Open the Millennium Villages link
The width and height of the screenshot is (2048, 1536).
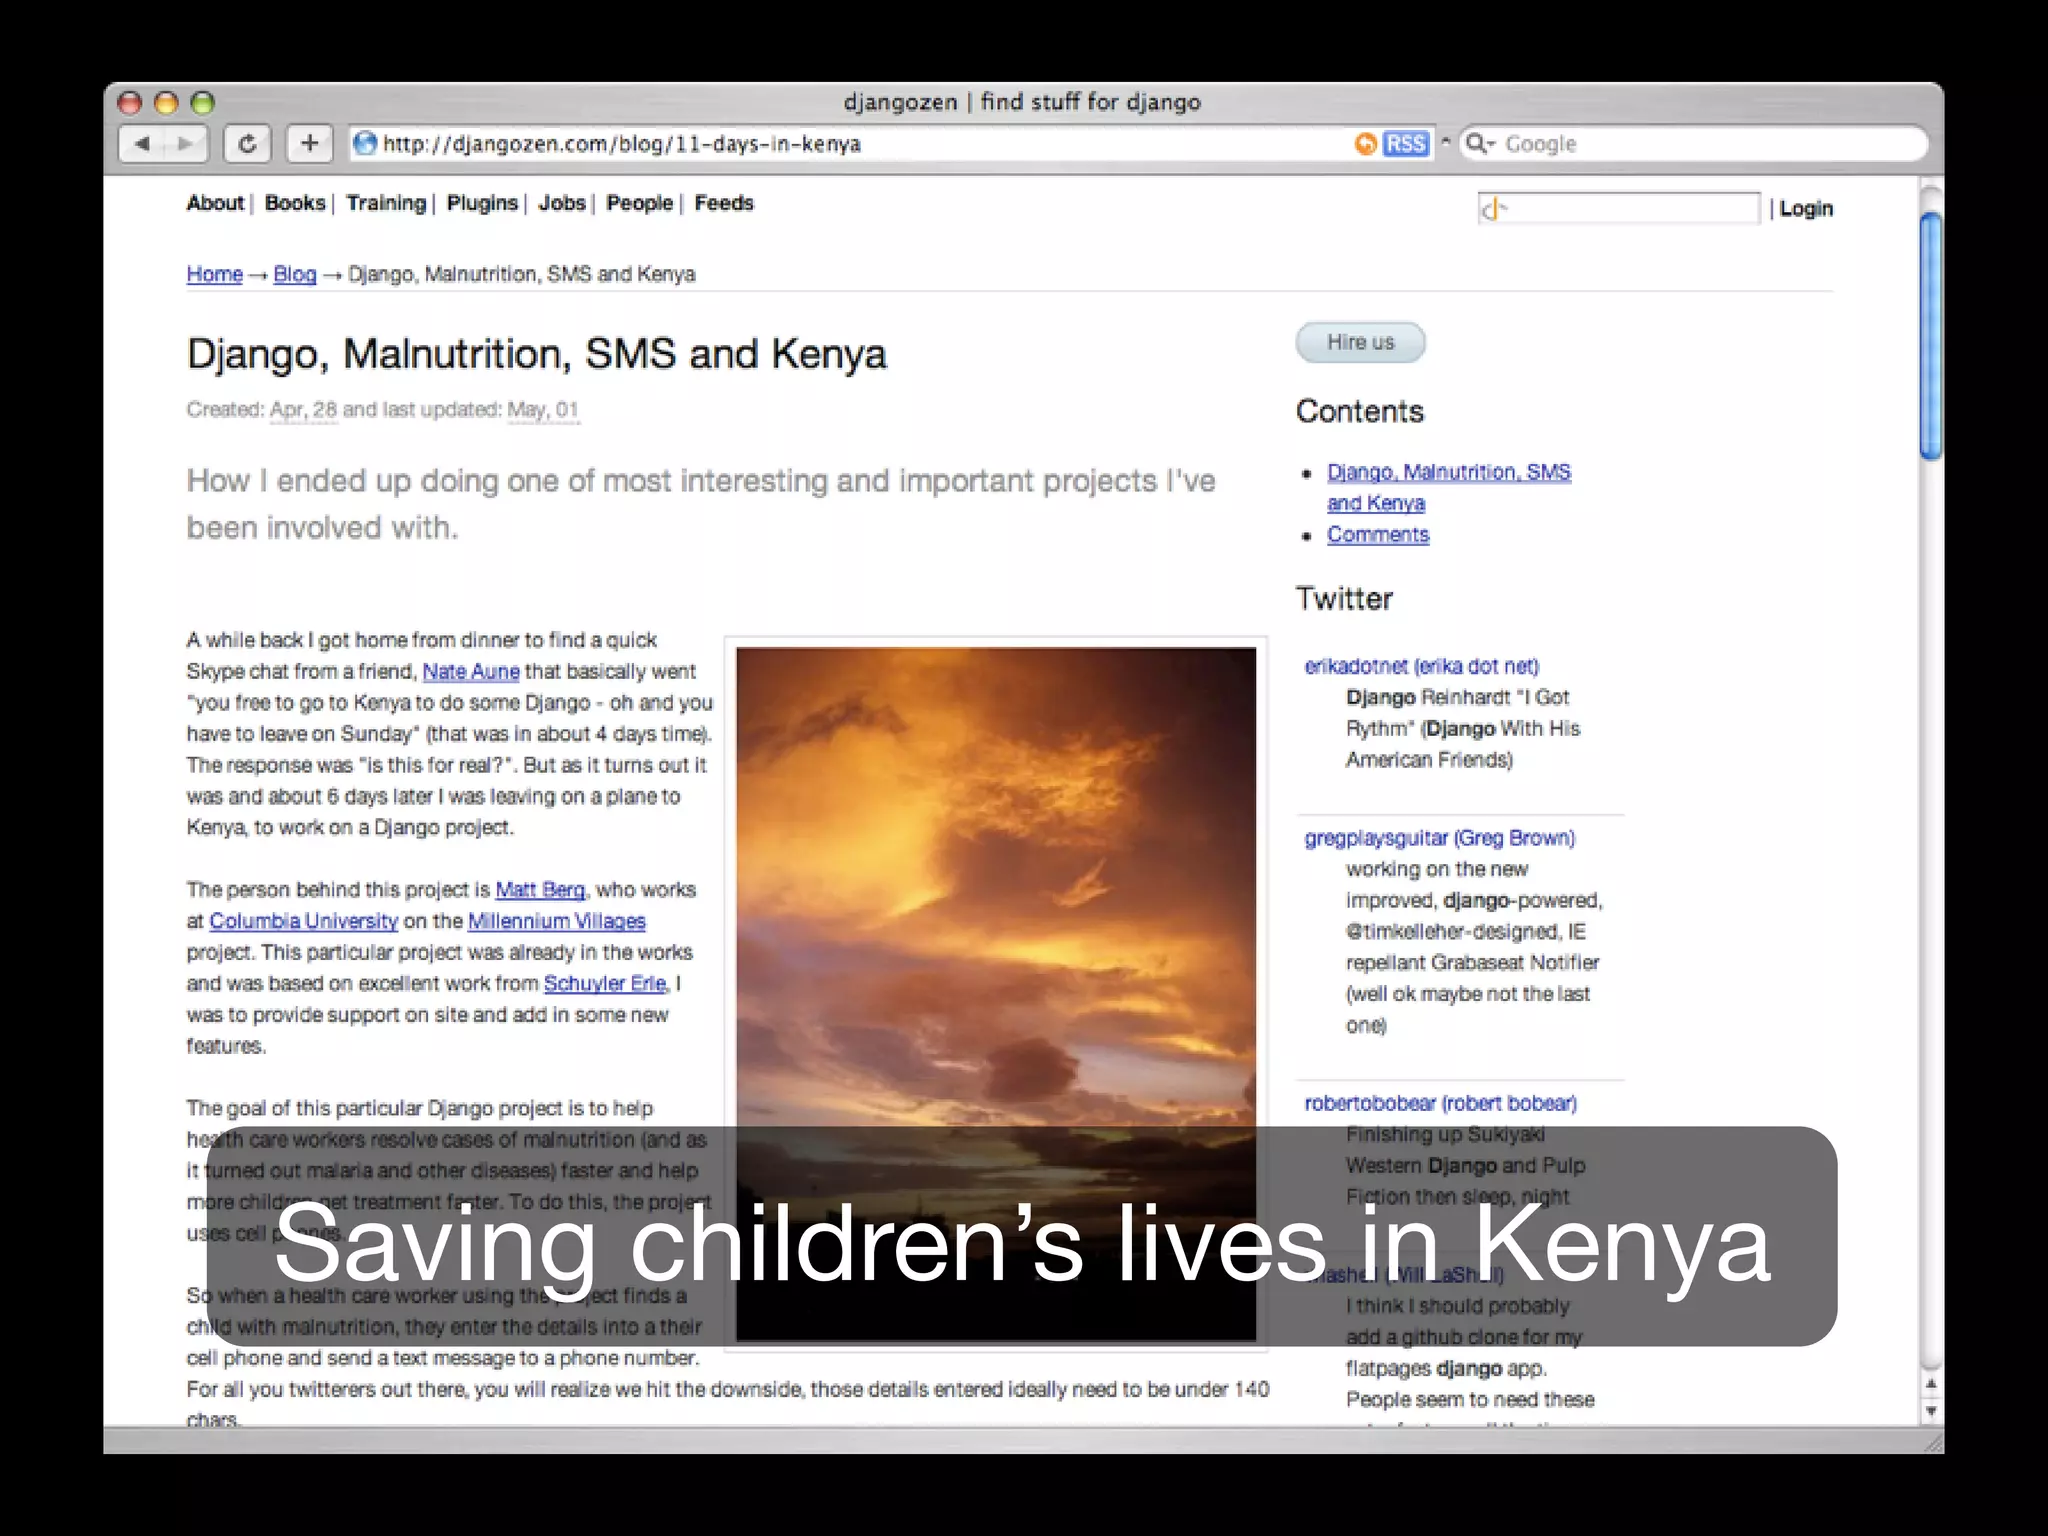tap(556, 921)
